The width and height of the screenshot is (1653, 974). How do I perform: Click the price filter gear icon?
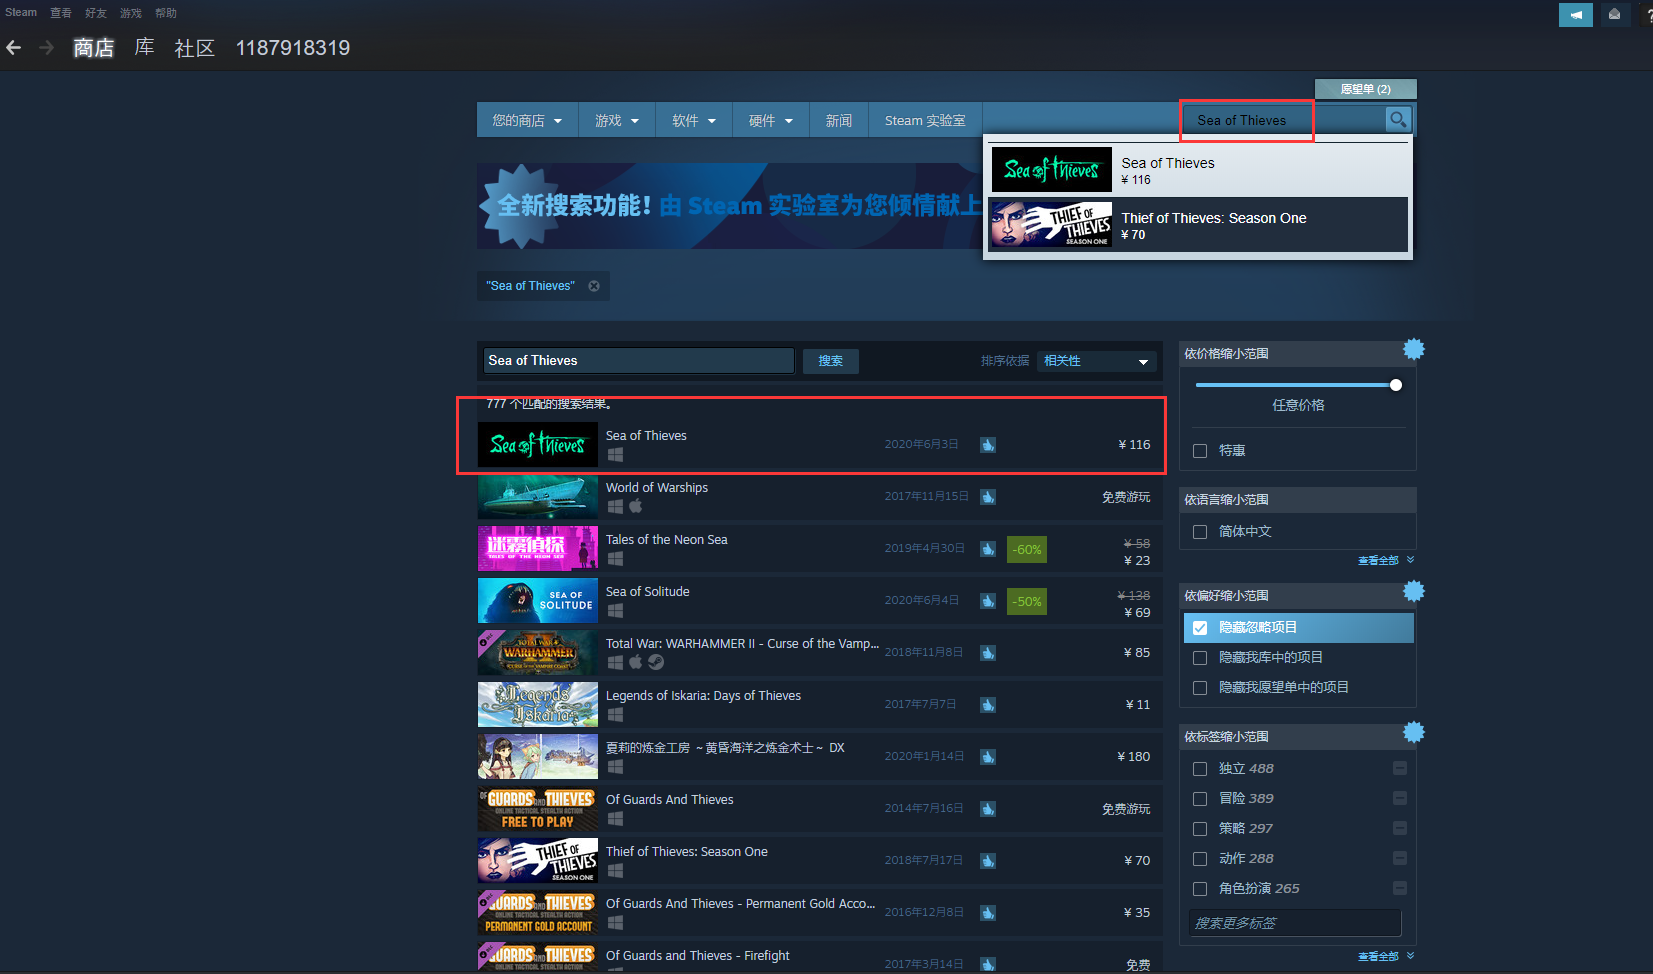1413,349
